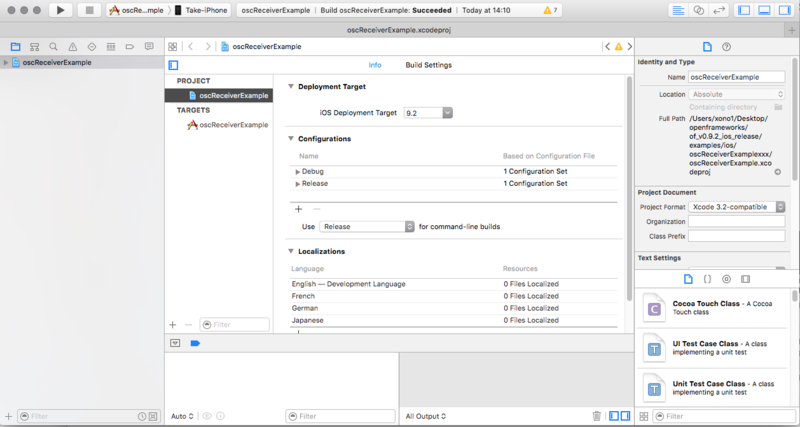Toggle the Utilities panel visibility
The image size is (800, 427).
[784, 10]
